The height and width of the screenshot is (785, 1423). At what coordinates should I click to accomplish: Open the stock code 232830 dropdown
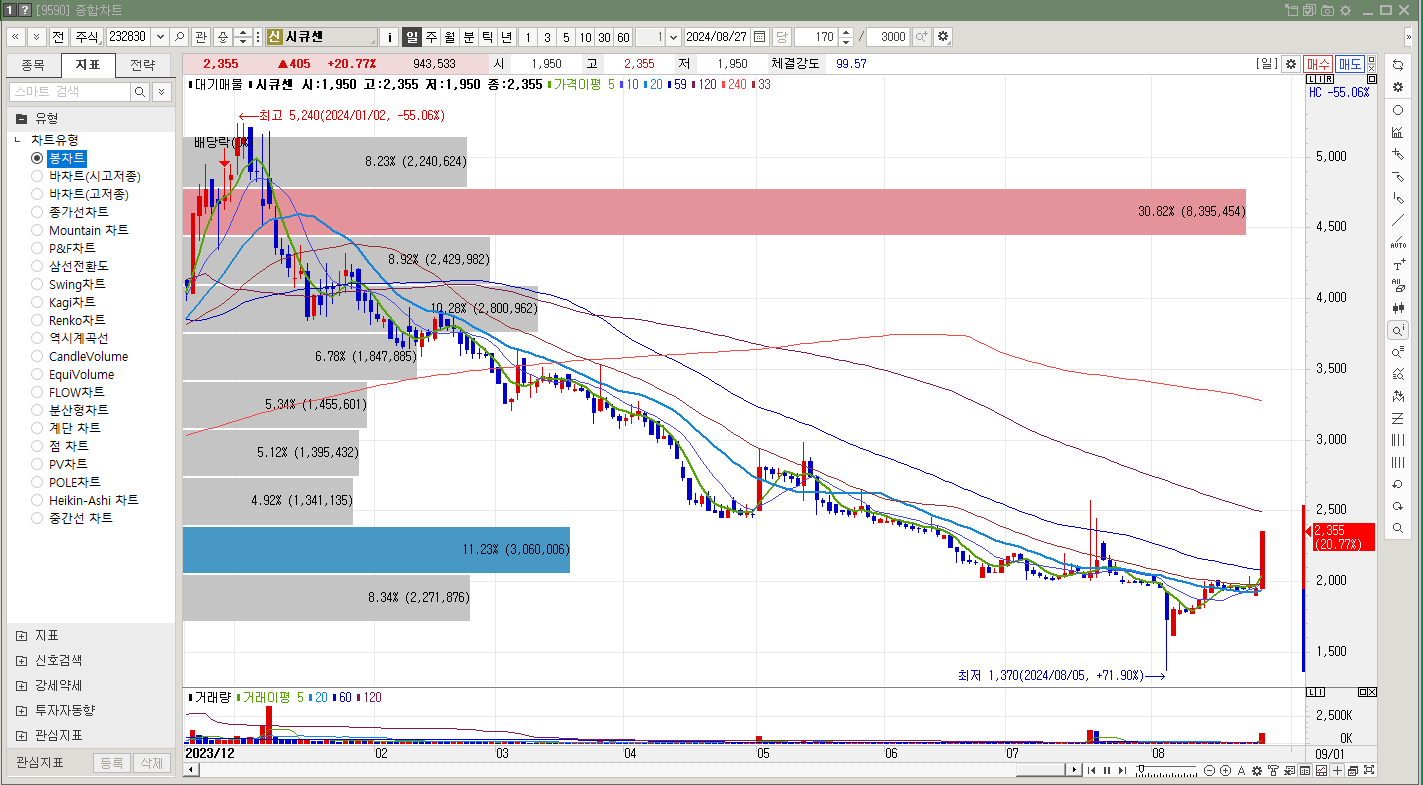[x=159, y=37]
